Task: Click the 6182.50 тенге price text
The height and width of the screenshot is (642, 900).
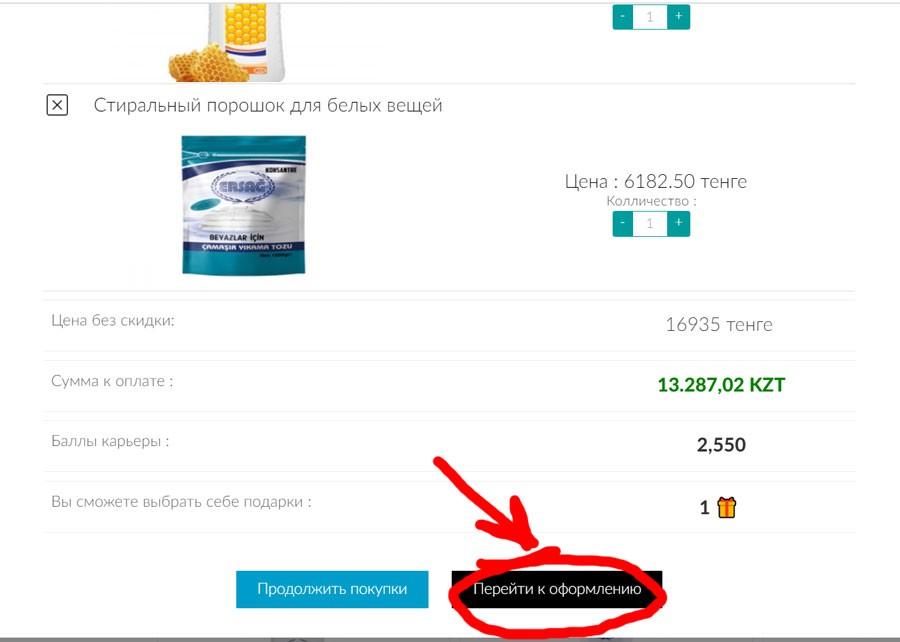Action: coord(685,181)
